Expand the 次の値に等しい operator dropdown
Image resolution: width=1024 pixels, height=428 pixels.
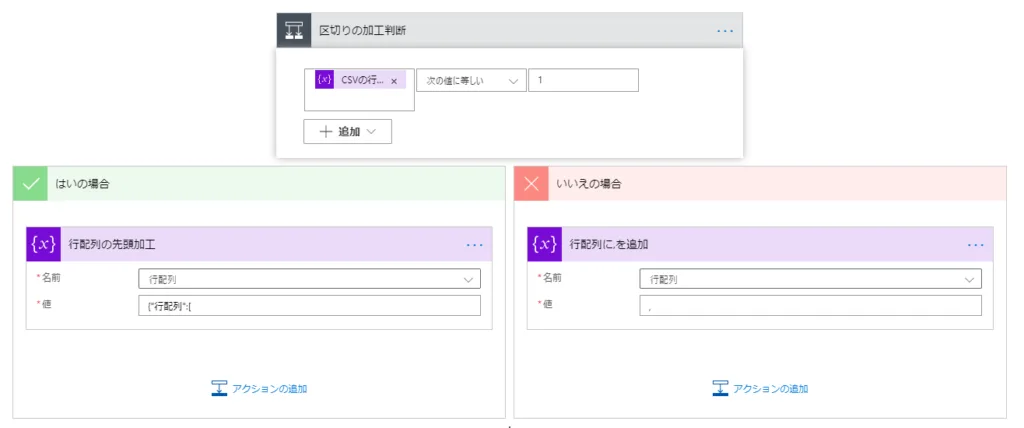(471, 80)
